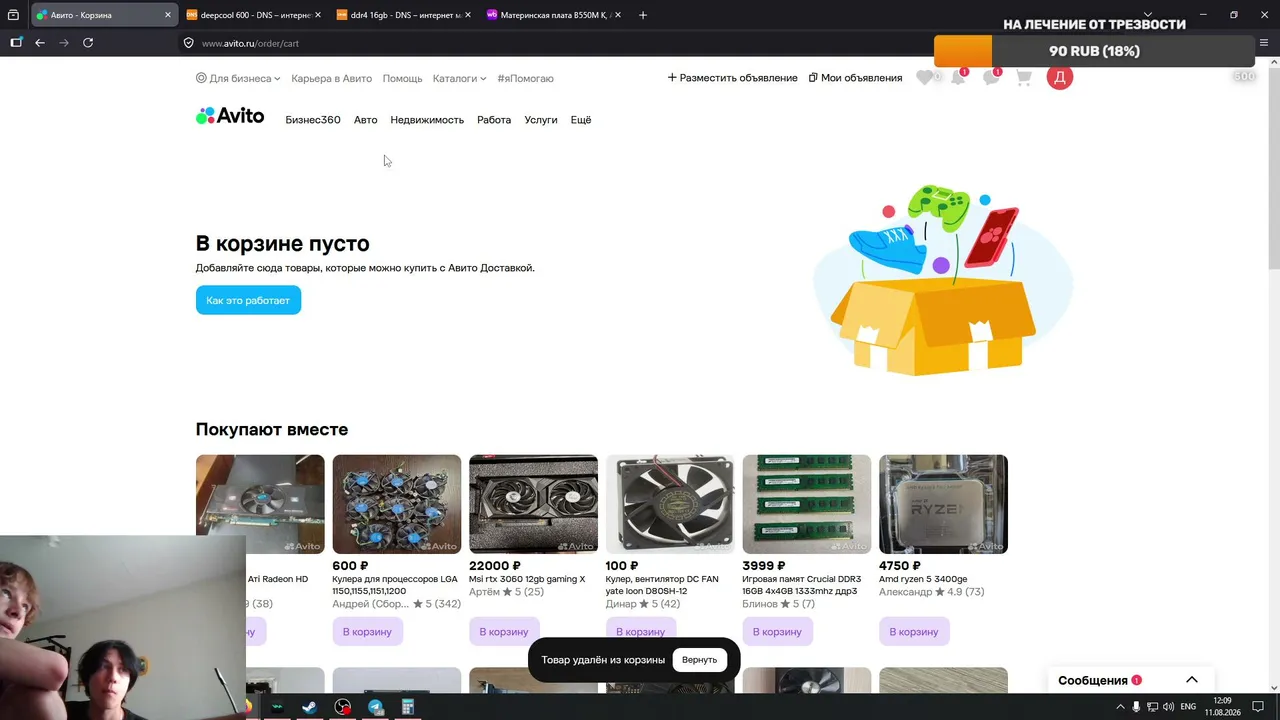Open volume control in system tray
This screenshot has height=720, width=1280.
1168,707
